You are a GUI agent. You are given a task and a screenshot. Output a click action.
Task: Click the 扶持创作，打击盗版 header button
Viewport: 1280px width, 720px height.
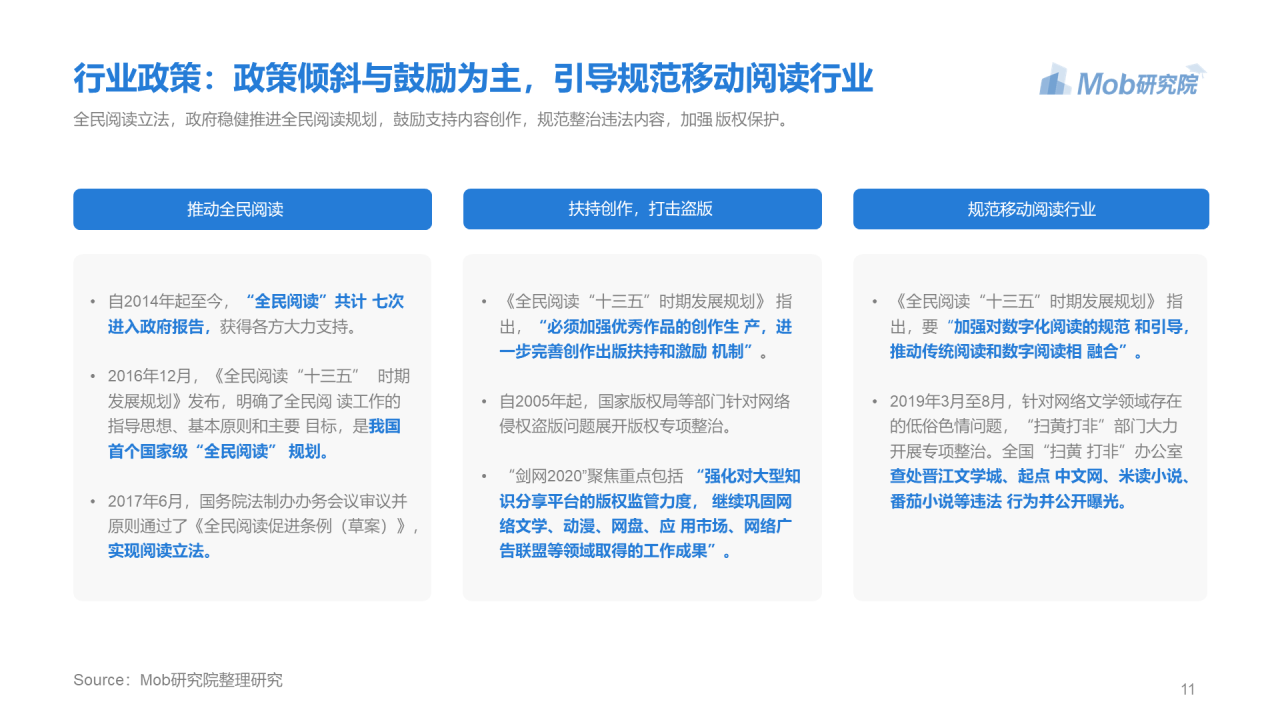pyautogui.click(x=642, y=209)
